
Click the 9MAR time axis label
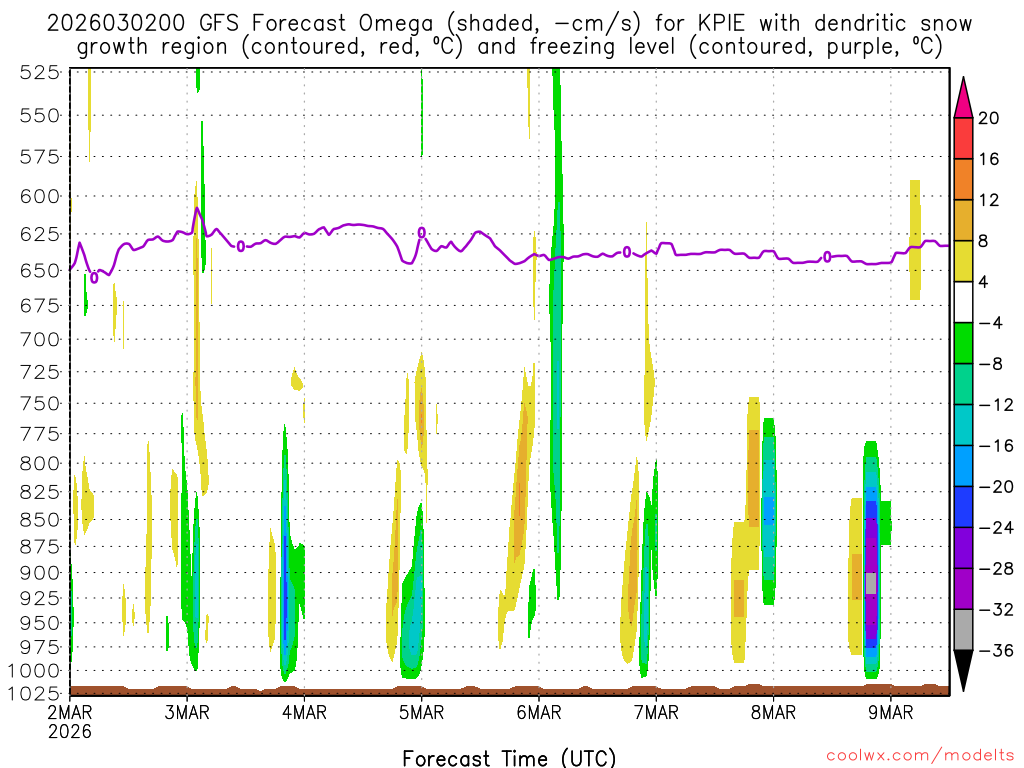click(890, 712)
